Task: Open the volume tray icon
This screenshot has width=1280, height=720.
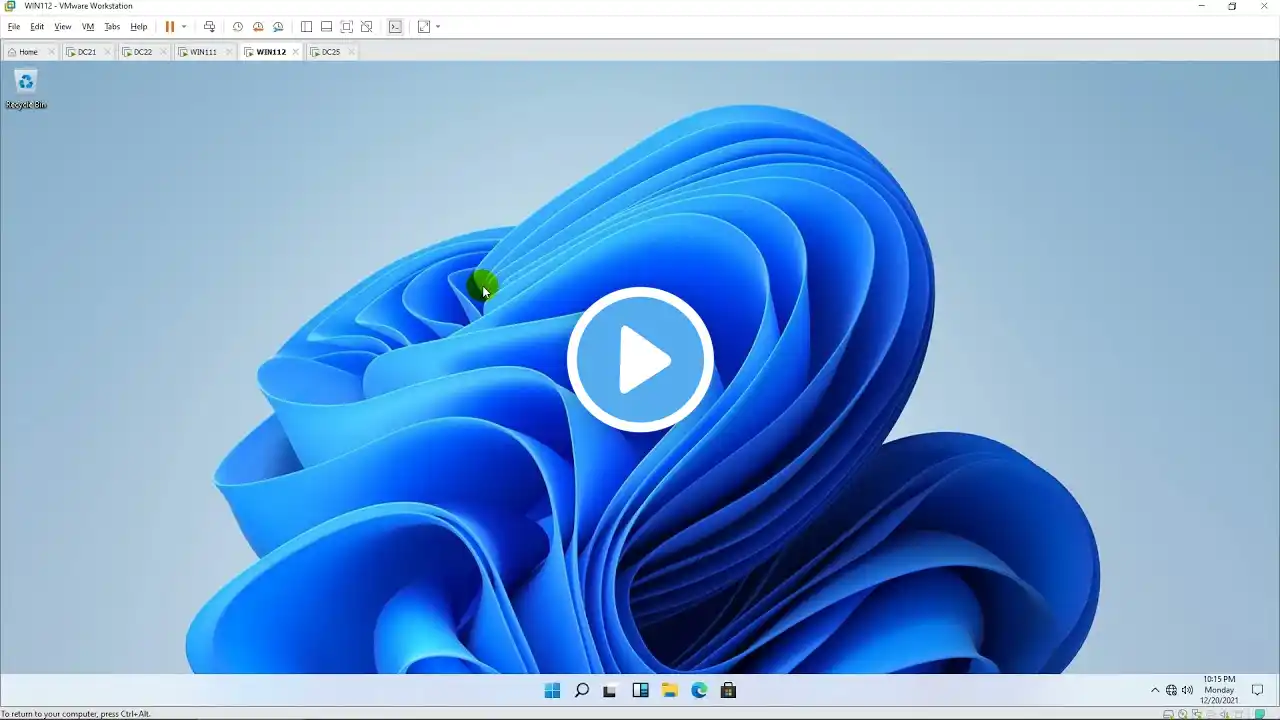Action: (1187, 690)
